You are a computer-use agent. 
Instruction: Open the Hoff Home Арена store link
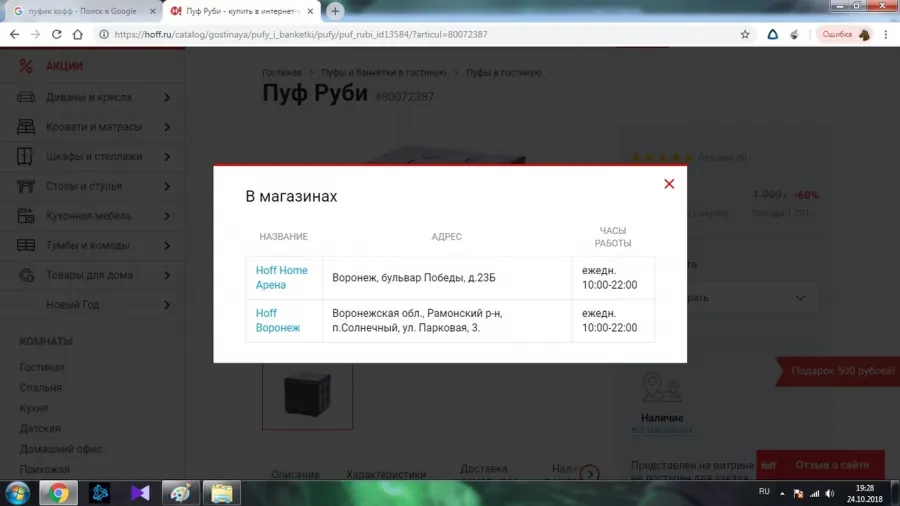pyautogui.click(x=281, y=278)
